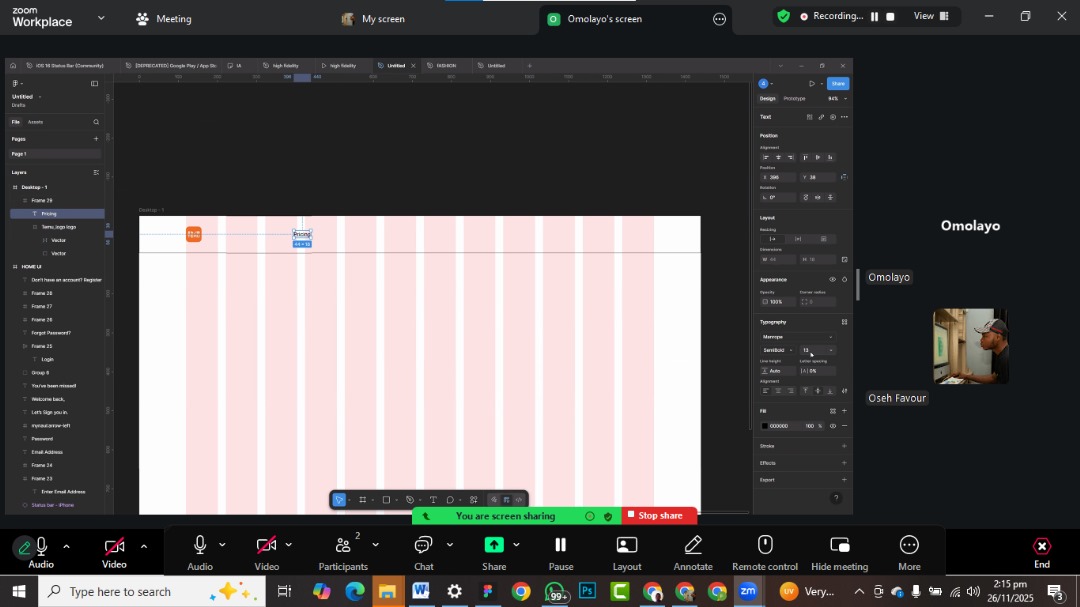Click text align left in Typography
The image size is (1080, 607).
click(x=765, y=391)
